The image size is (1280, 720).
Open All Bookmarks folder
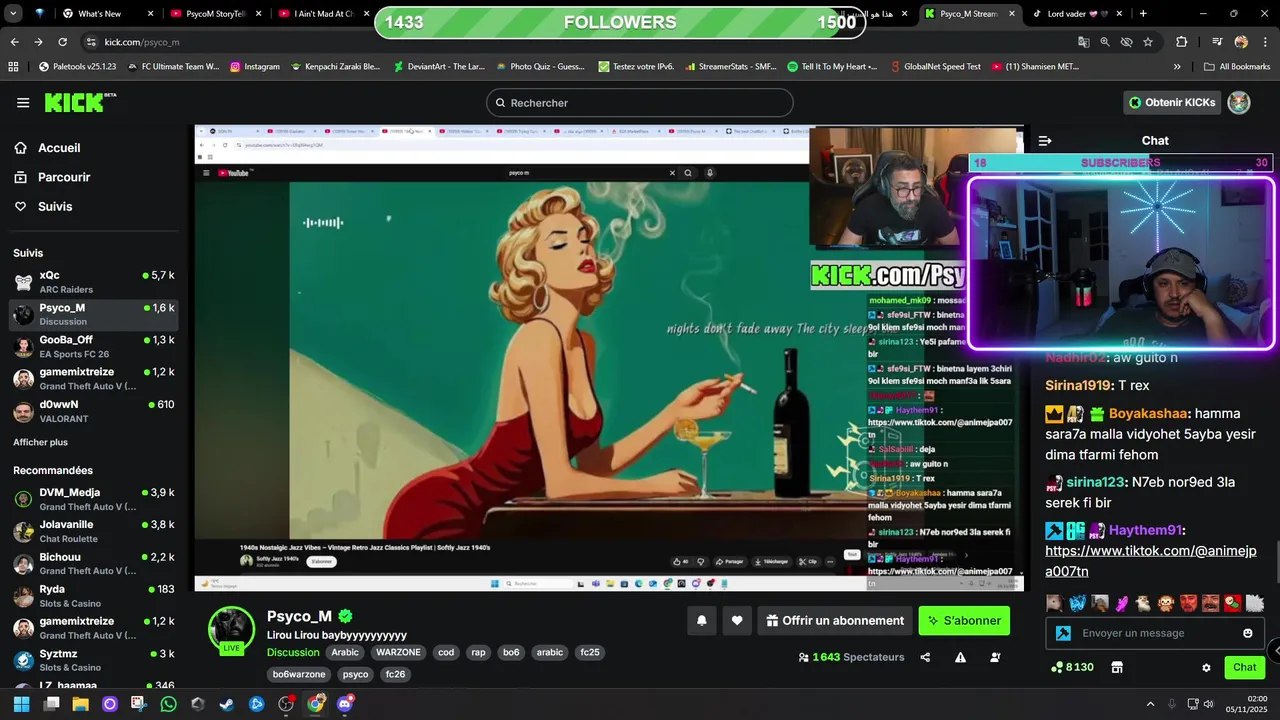coord(1237,67)
